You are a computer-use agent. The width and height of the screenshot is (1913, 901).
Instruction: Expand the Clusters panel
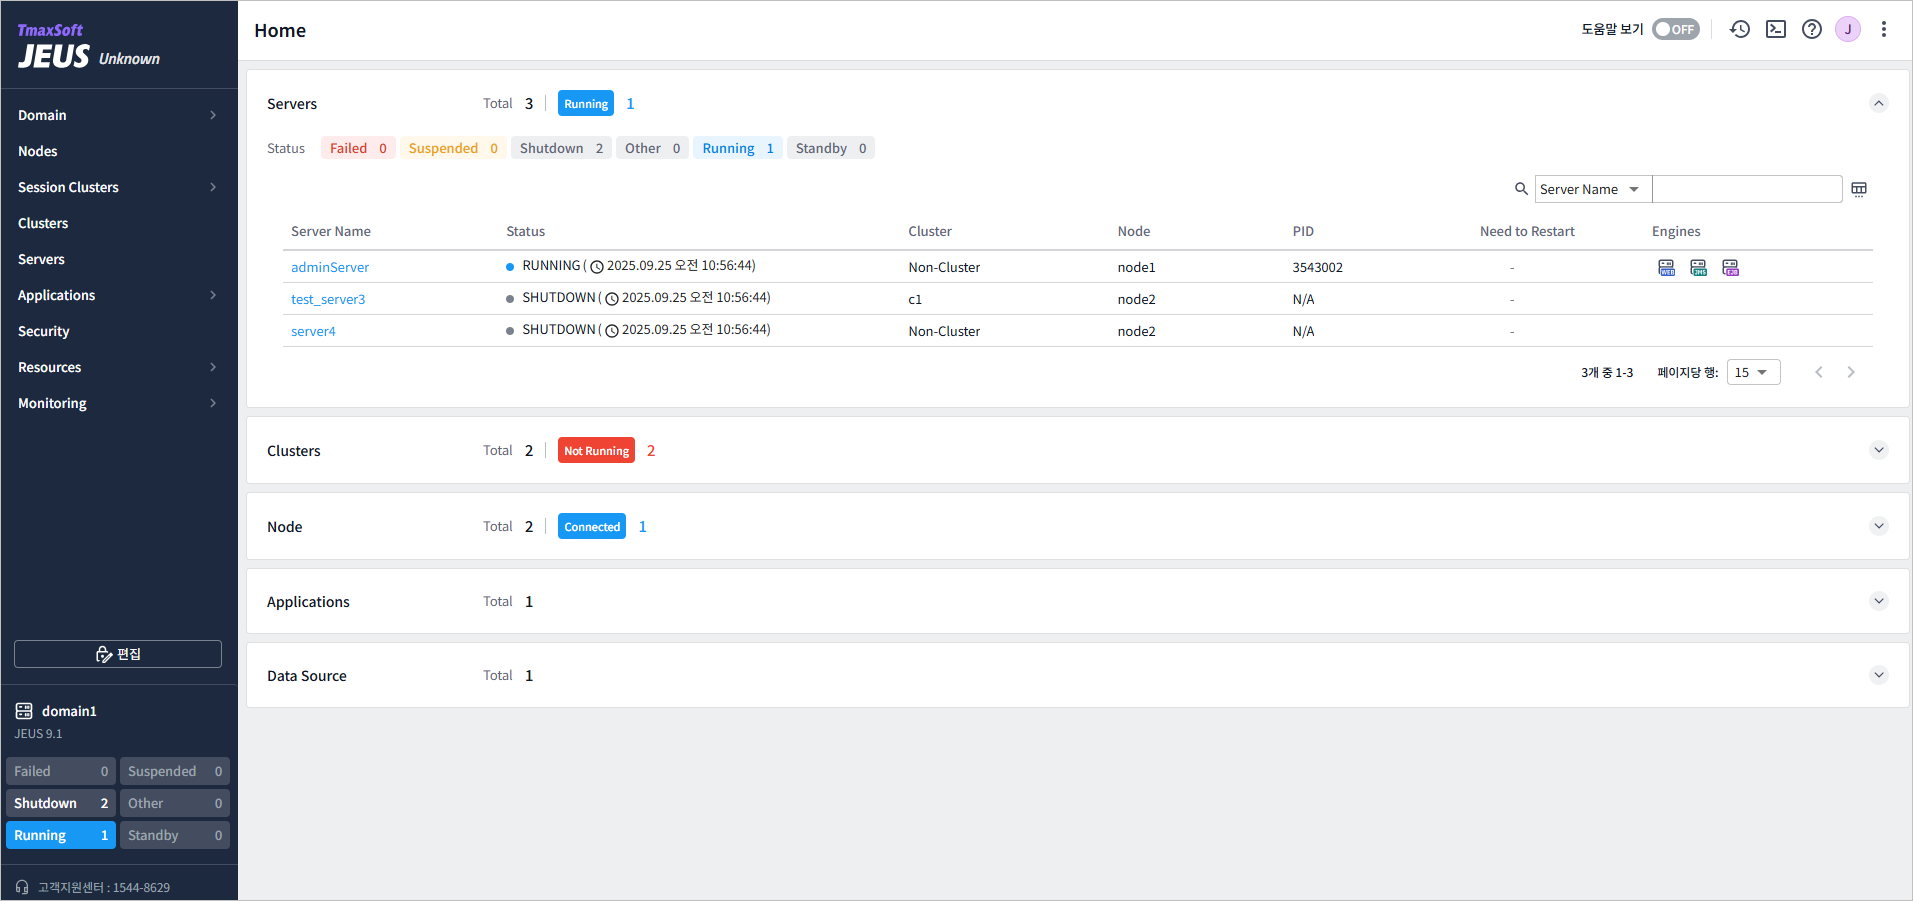point(1879,450)
